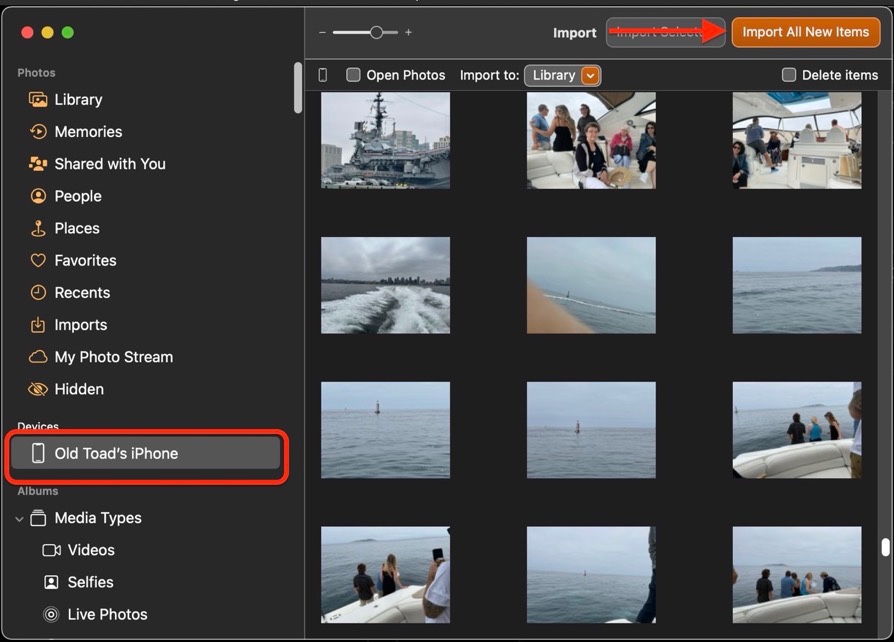Open Places in the sidebar
Screen dimensions: 894x642
[77, 228]
